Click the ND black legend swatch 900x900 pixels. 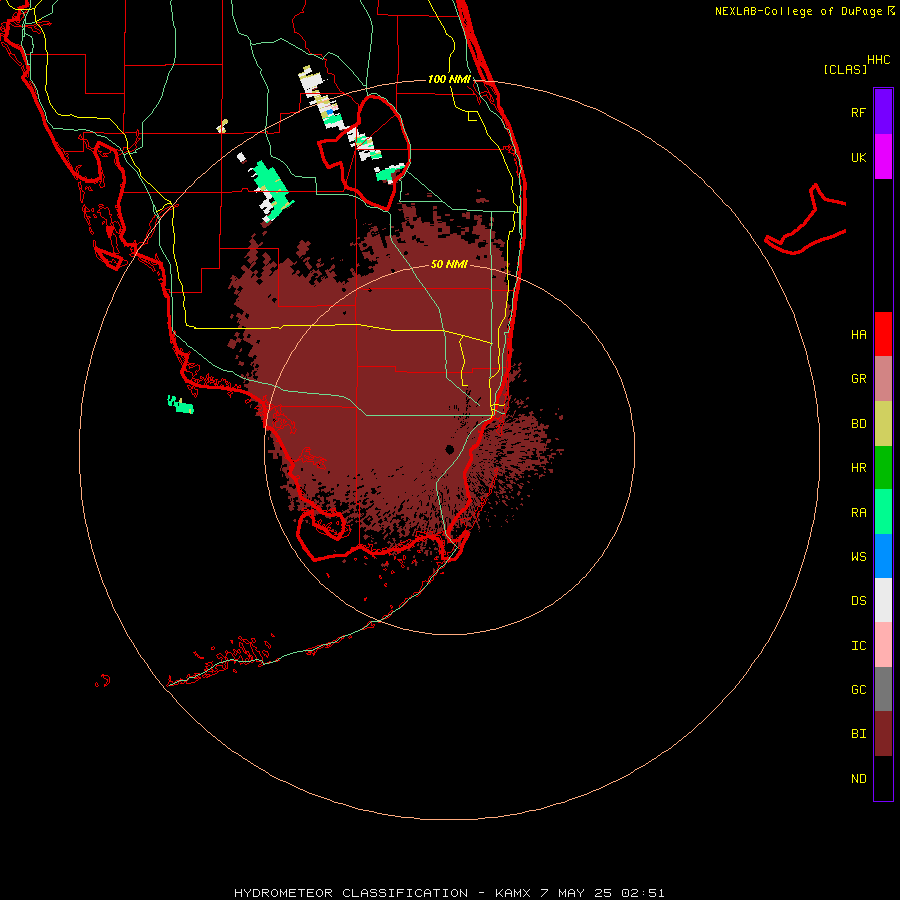[883, 778]
